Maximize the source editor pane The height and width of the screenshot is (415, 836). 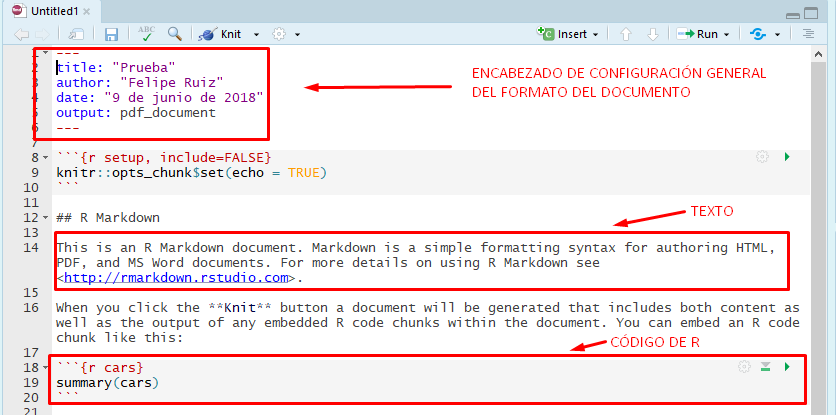(810, 13)
